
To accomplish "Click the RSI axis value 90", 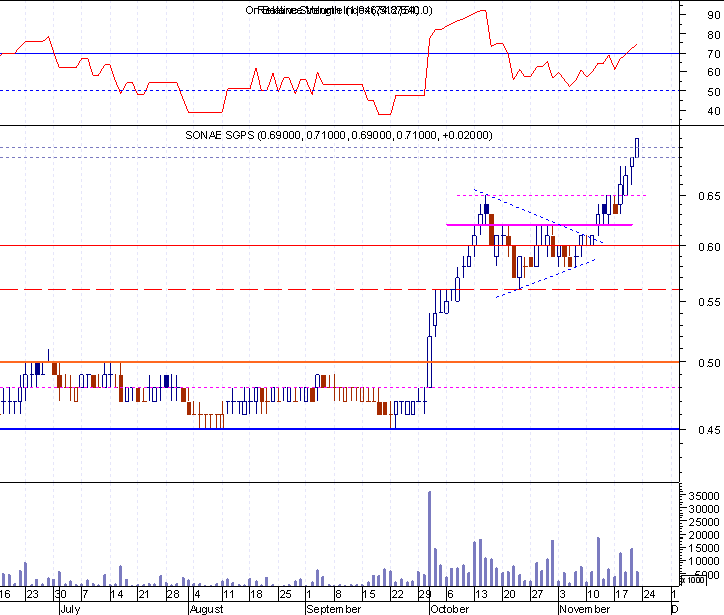I will point(714,15).
